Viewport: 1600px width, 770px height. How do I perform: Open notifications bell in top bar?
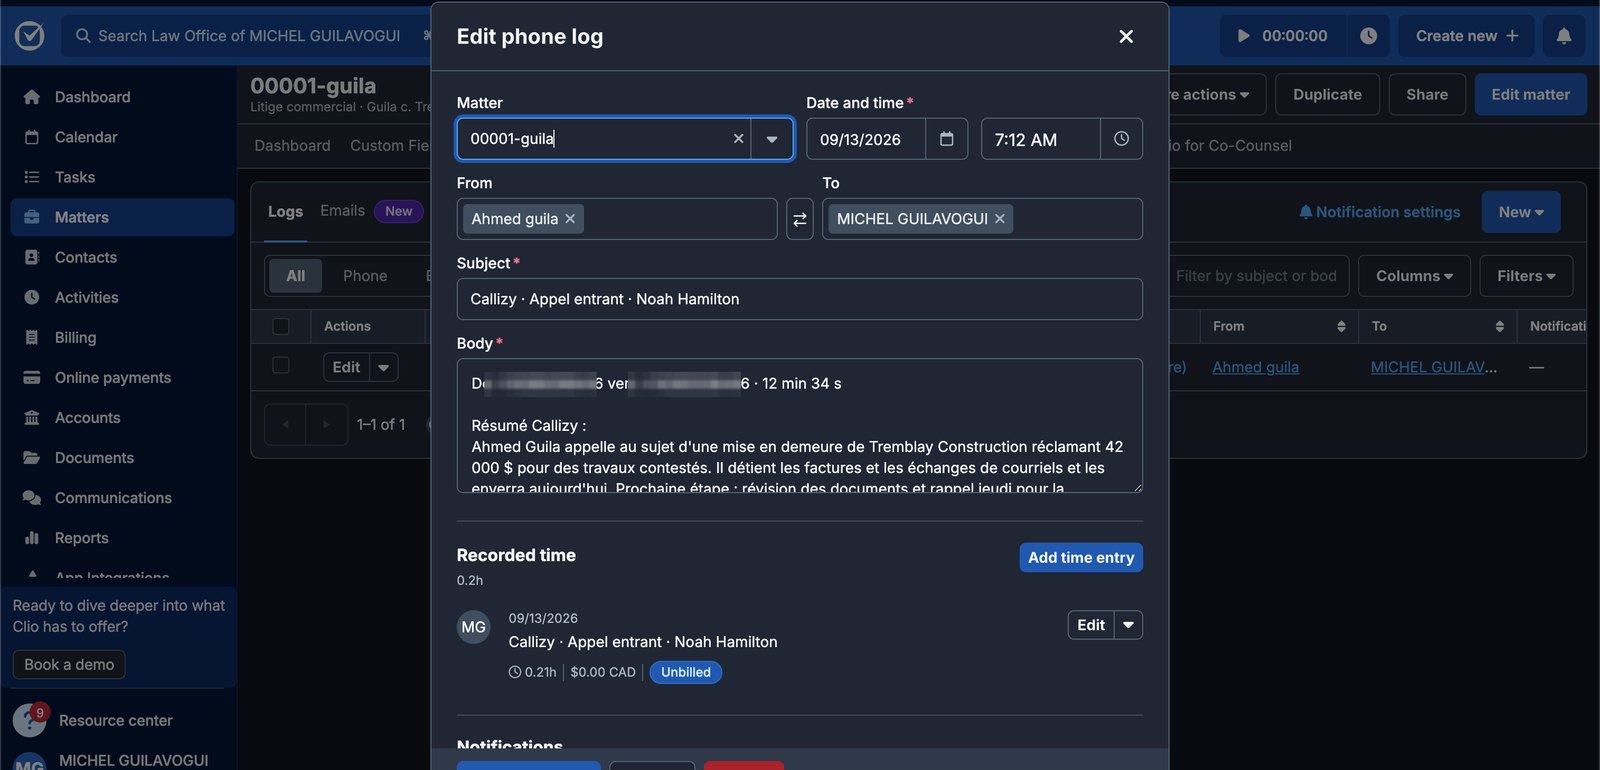point(1564,36)
